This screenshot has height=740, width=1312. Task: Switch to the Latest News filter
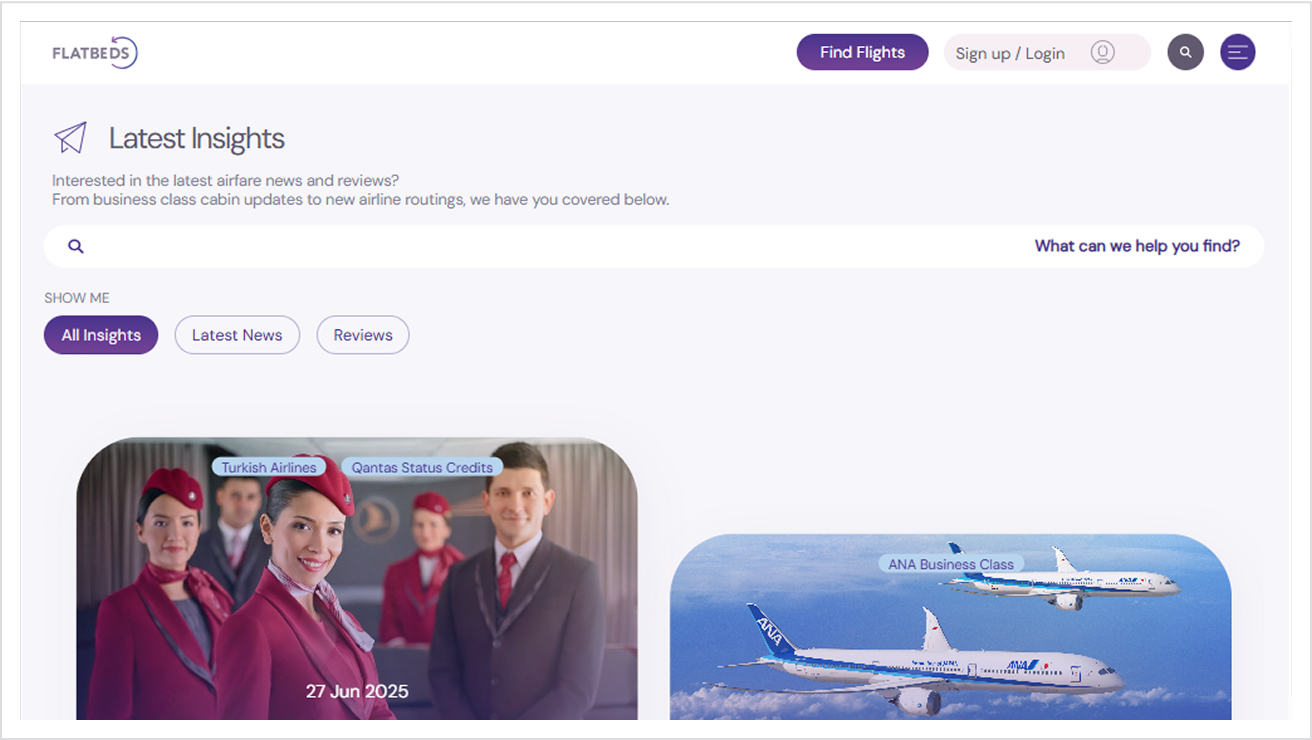237,335
